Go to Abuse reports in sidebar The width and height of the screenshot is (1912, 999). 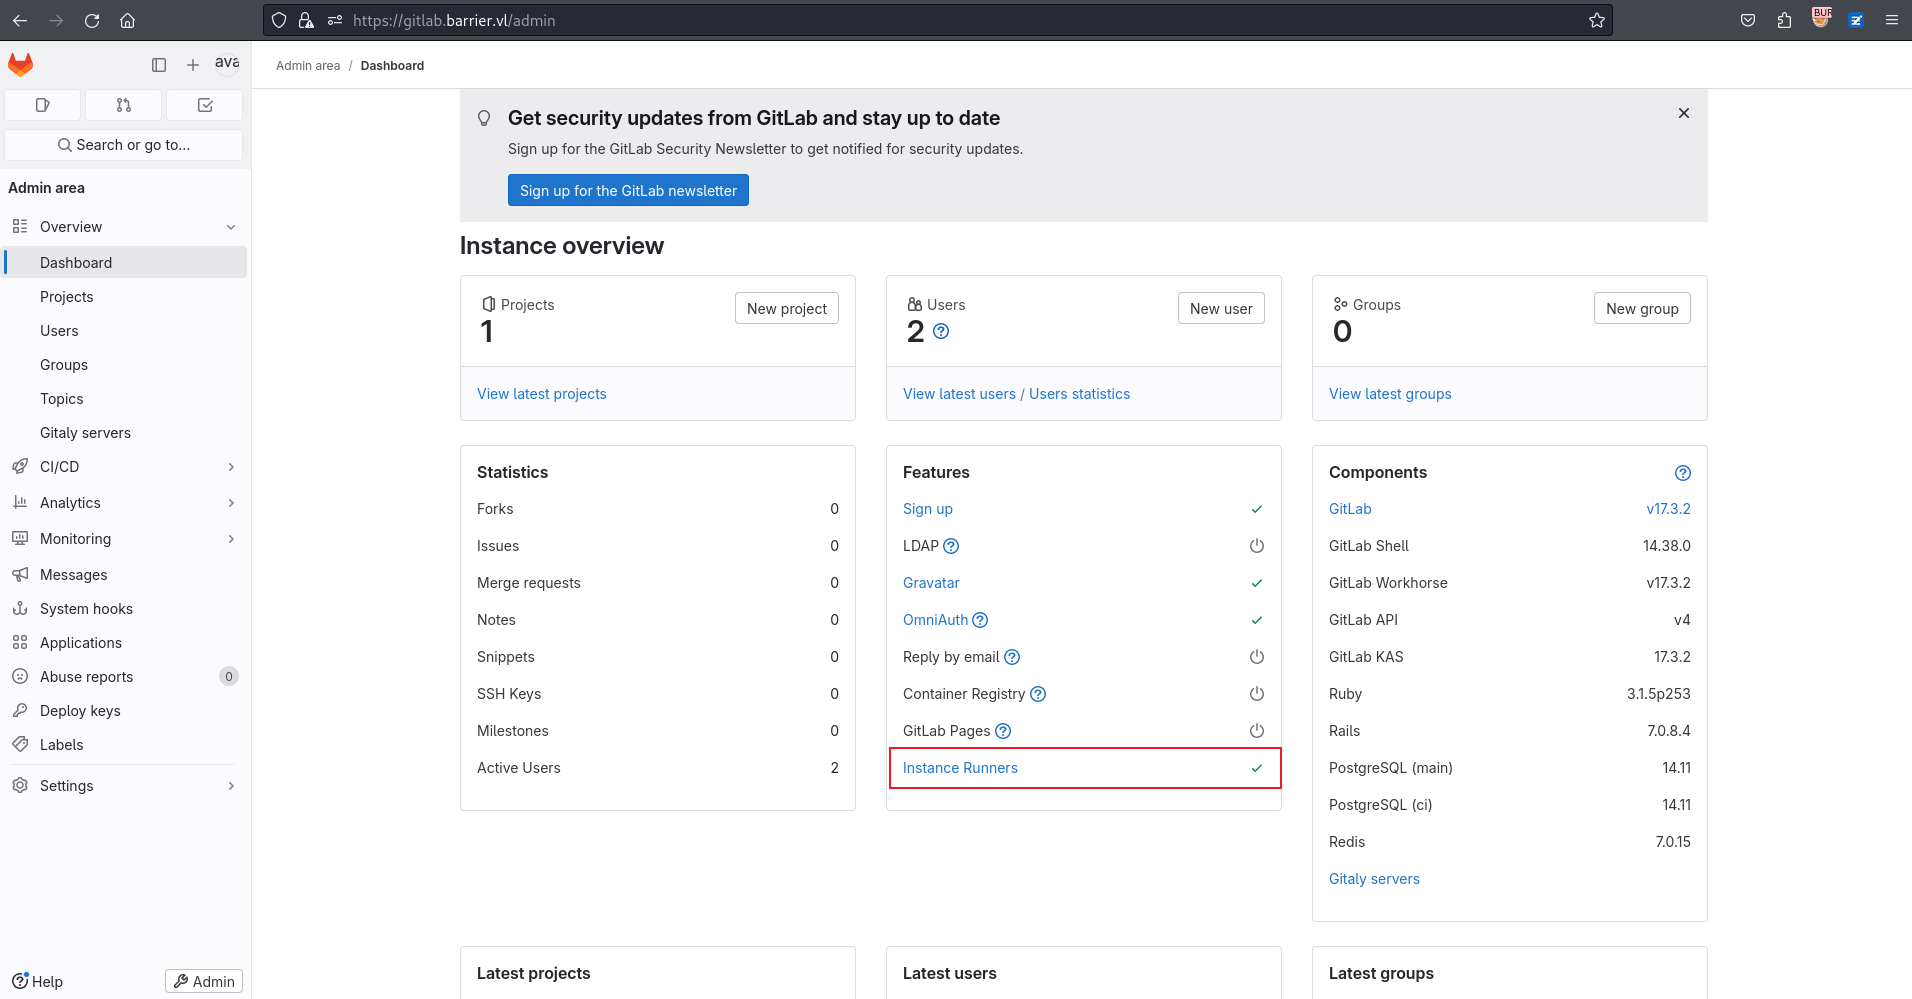(86, 677)
